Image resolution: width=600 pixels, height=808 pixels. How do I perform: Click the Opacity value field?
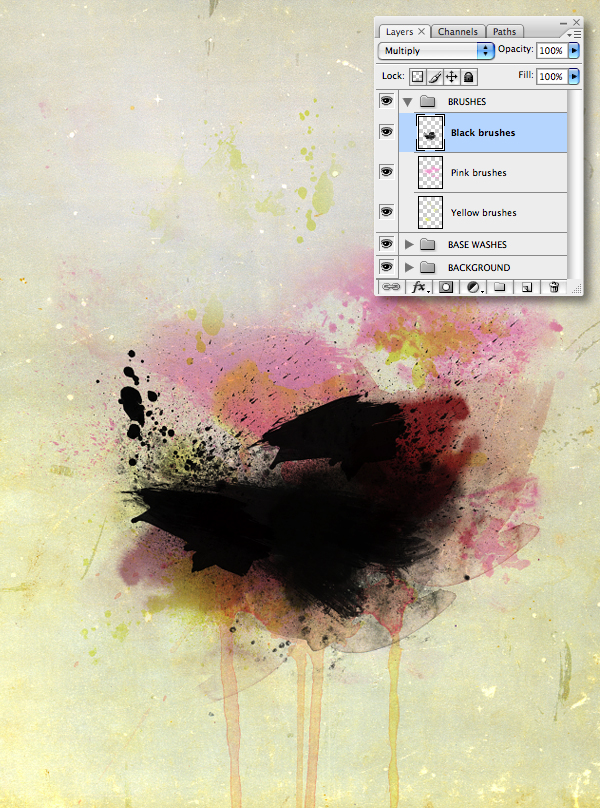(552, 50)
